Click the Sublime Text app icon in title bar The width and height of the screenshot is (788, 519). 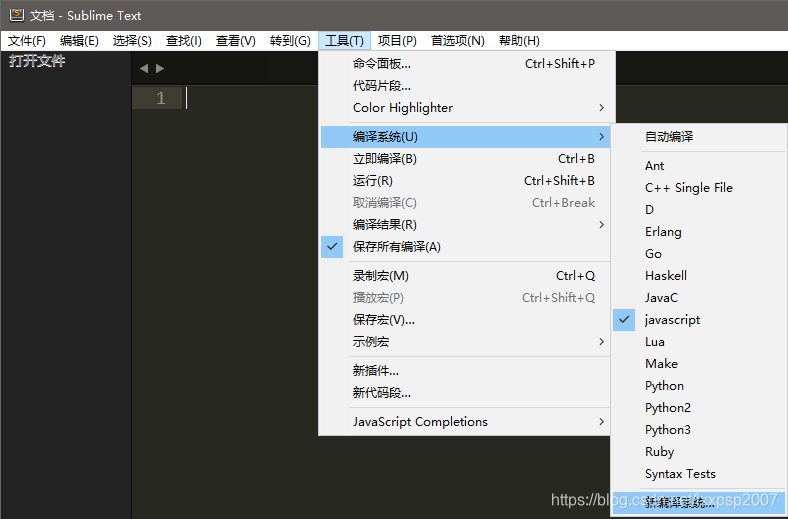pos(17,15)
